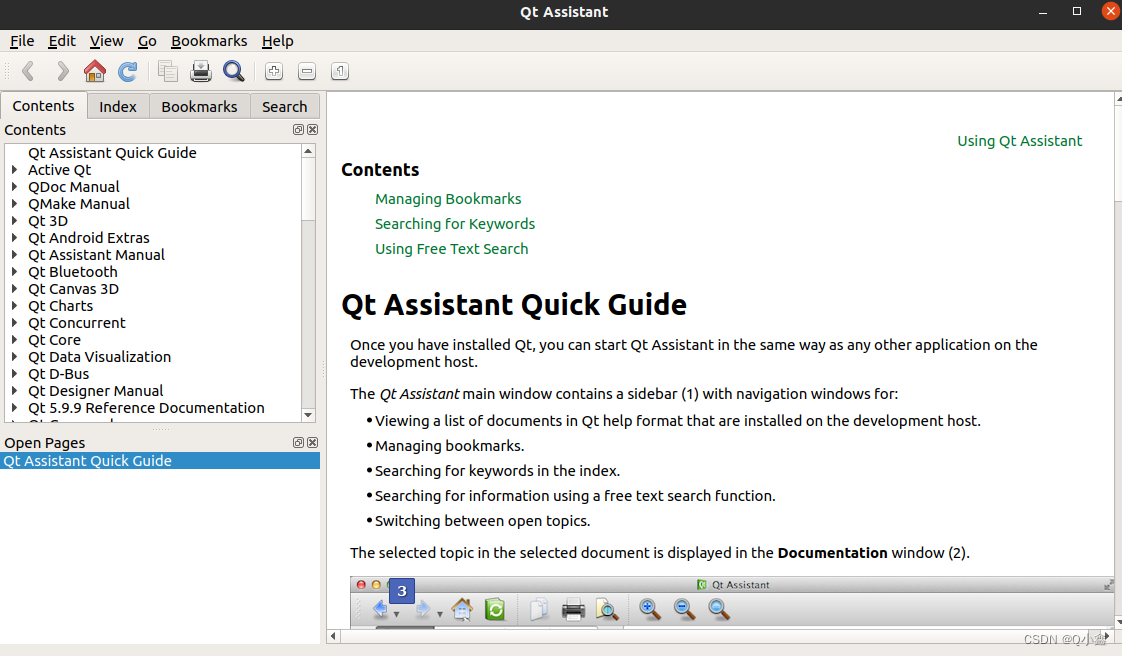The image size is (1122, 656).
Task: Click the document vertical scroll-up arrow
Action: pyautogui.click(x=1118, y=98)
